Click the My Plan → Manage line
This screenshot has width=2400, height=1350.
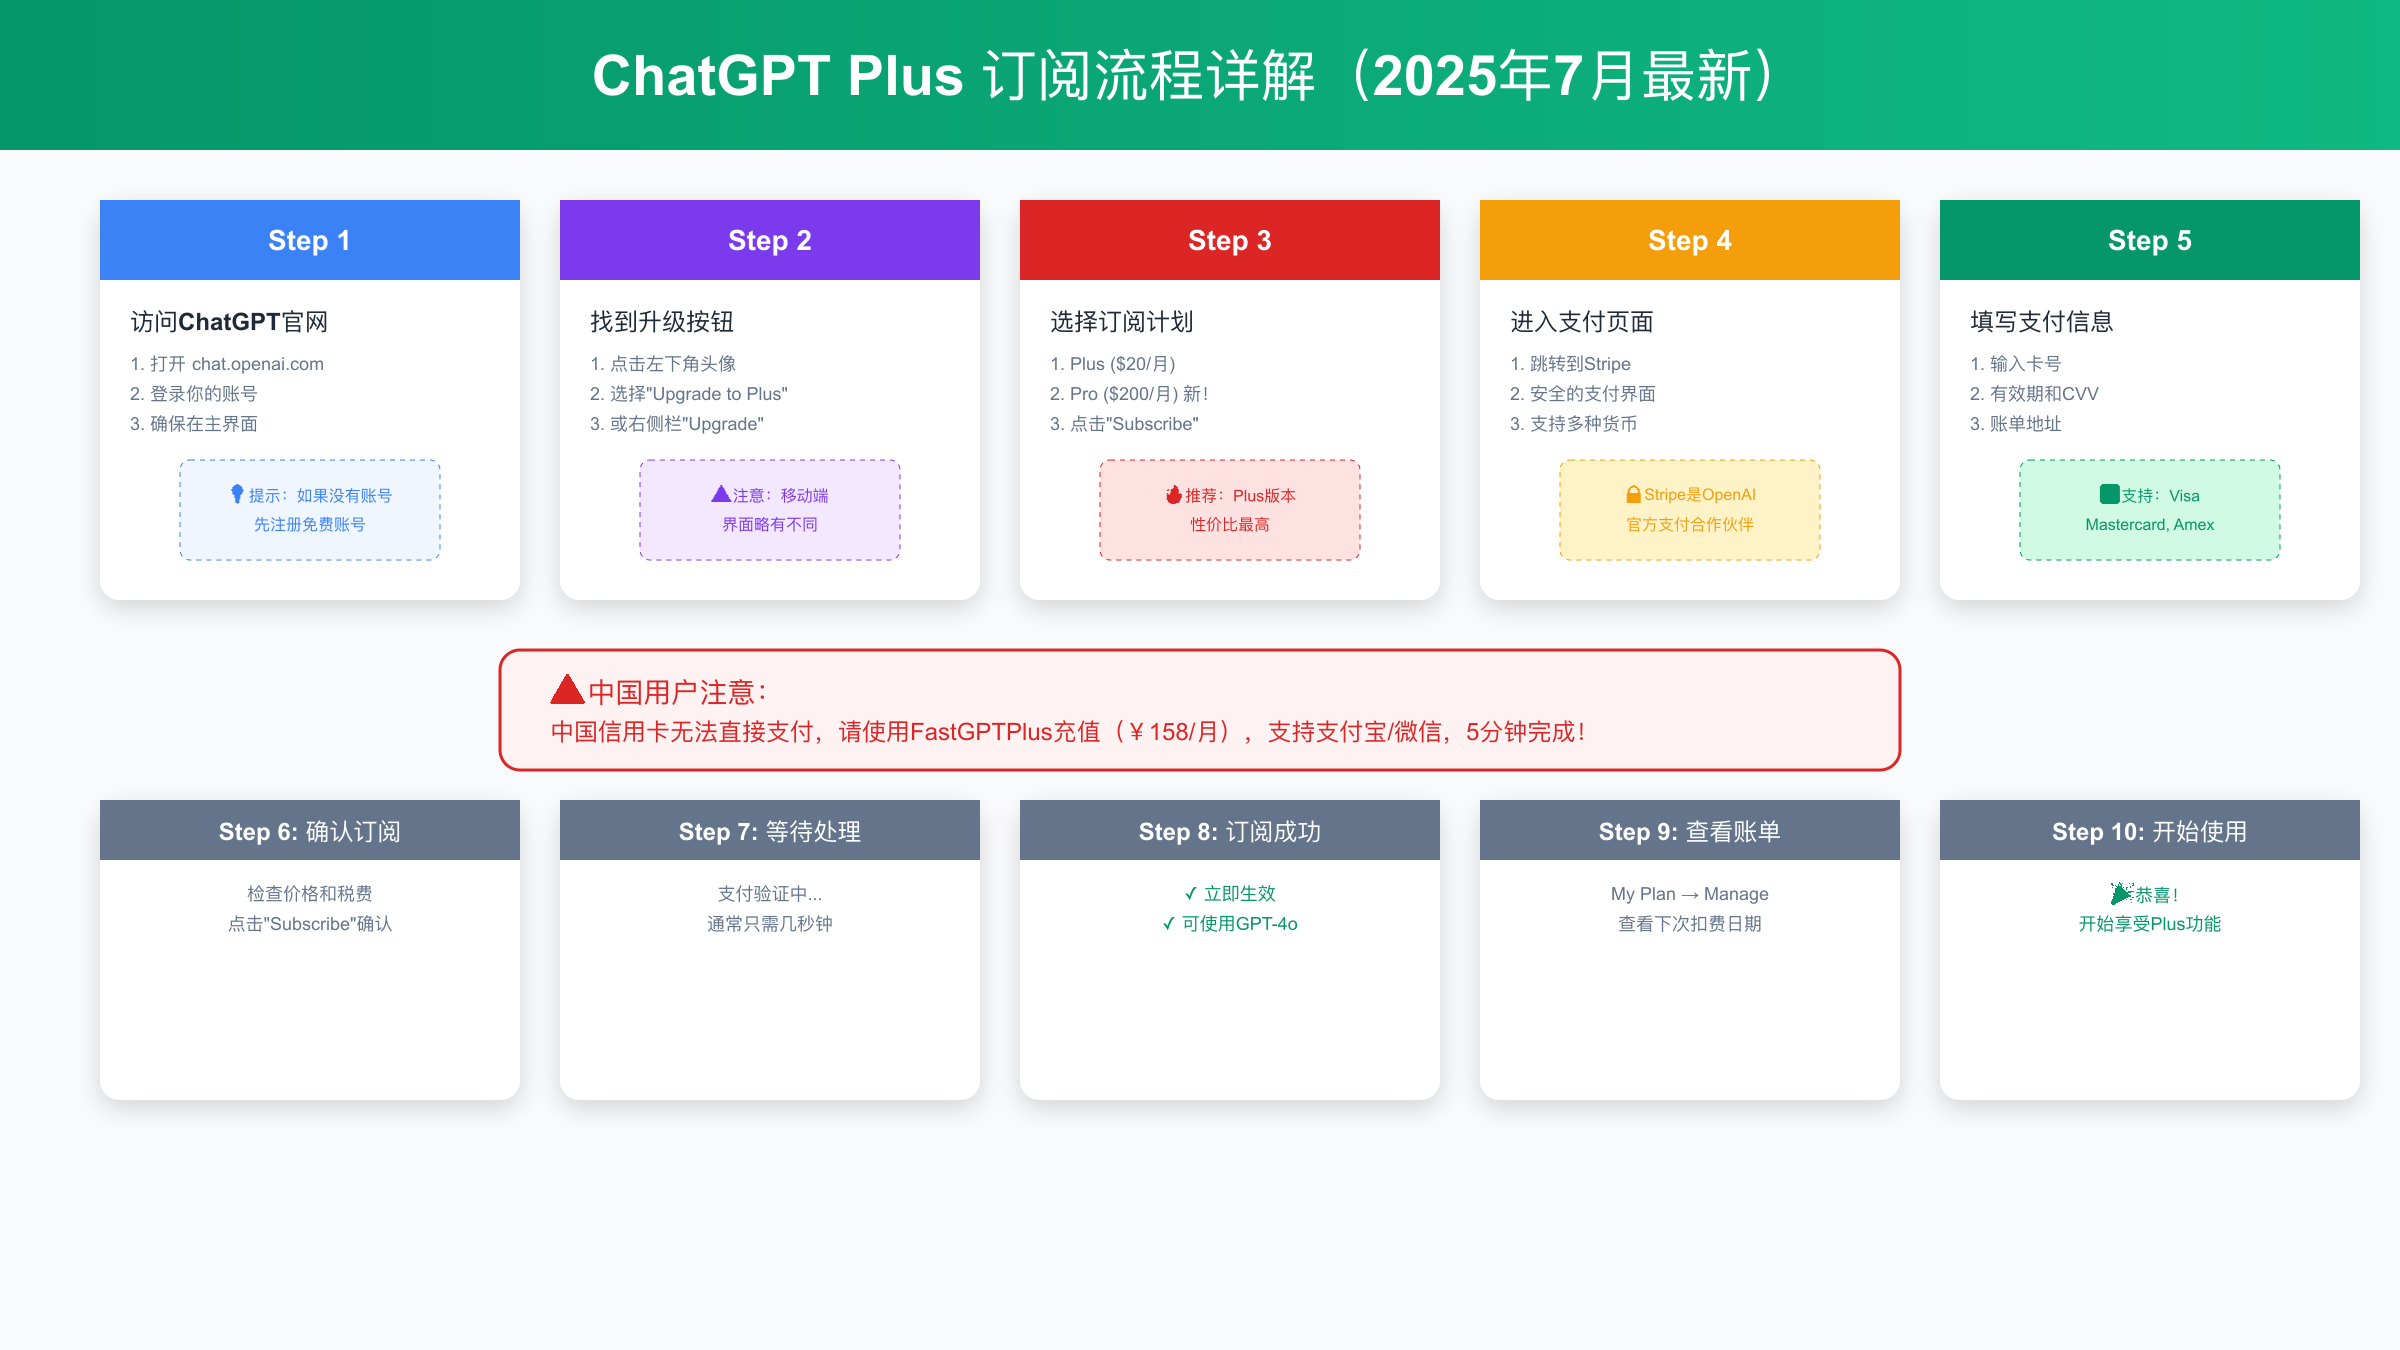(1690, 893)
